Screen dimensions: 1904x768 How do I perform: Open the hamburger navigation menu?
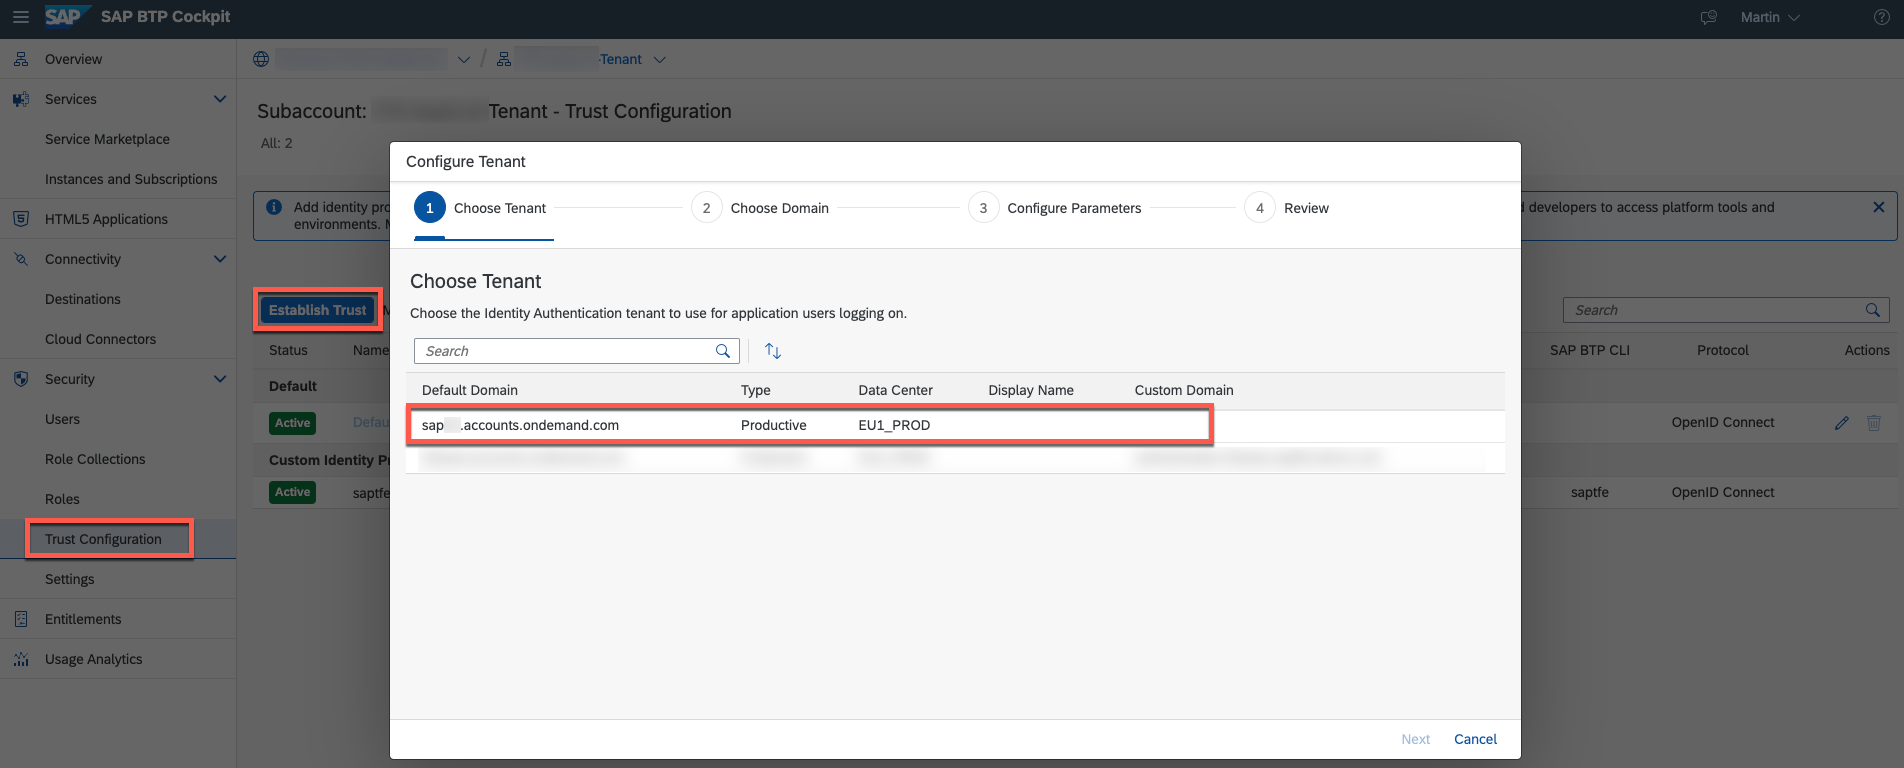(20, 17)
